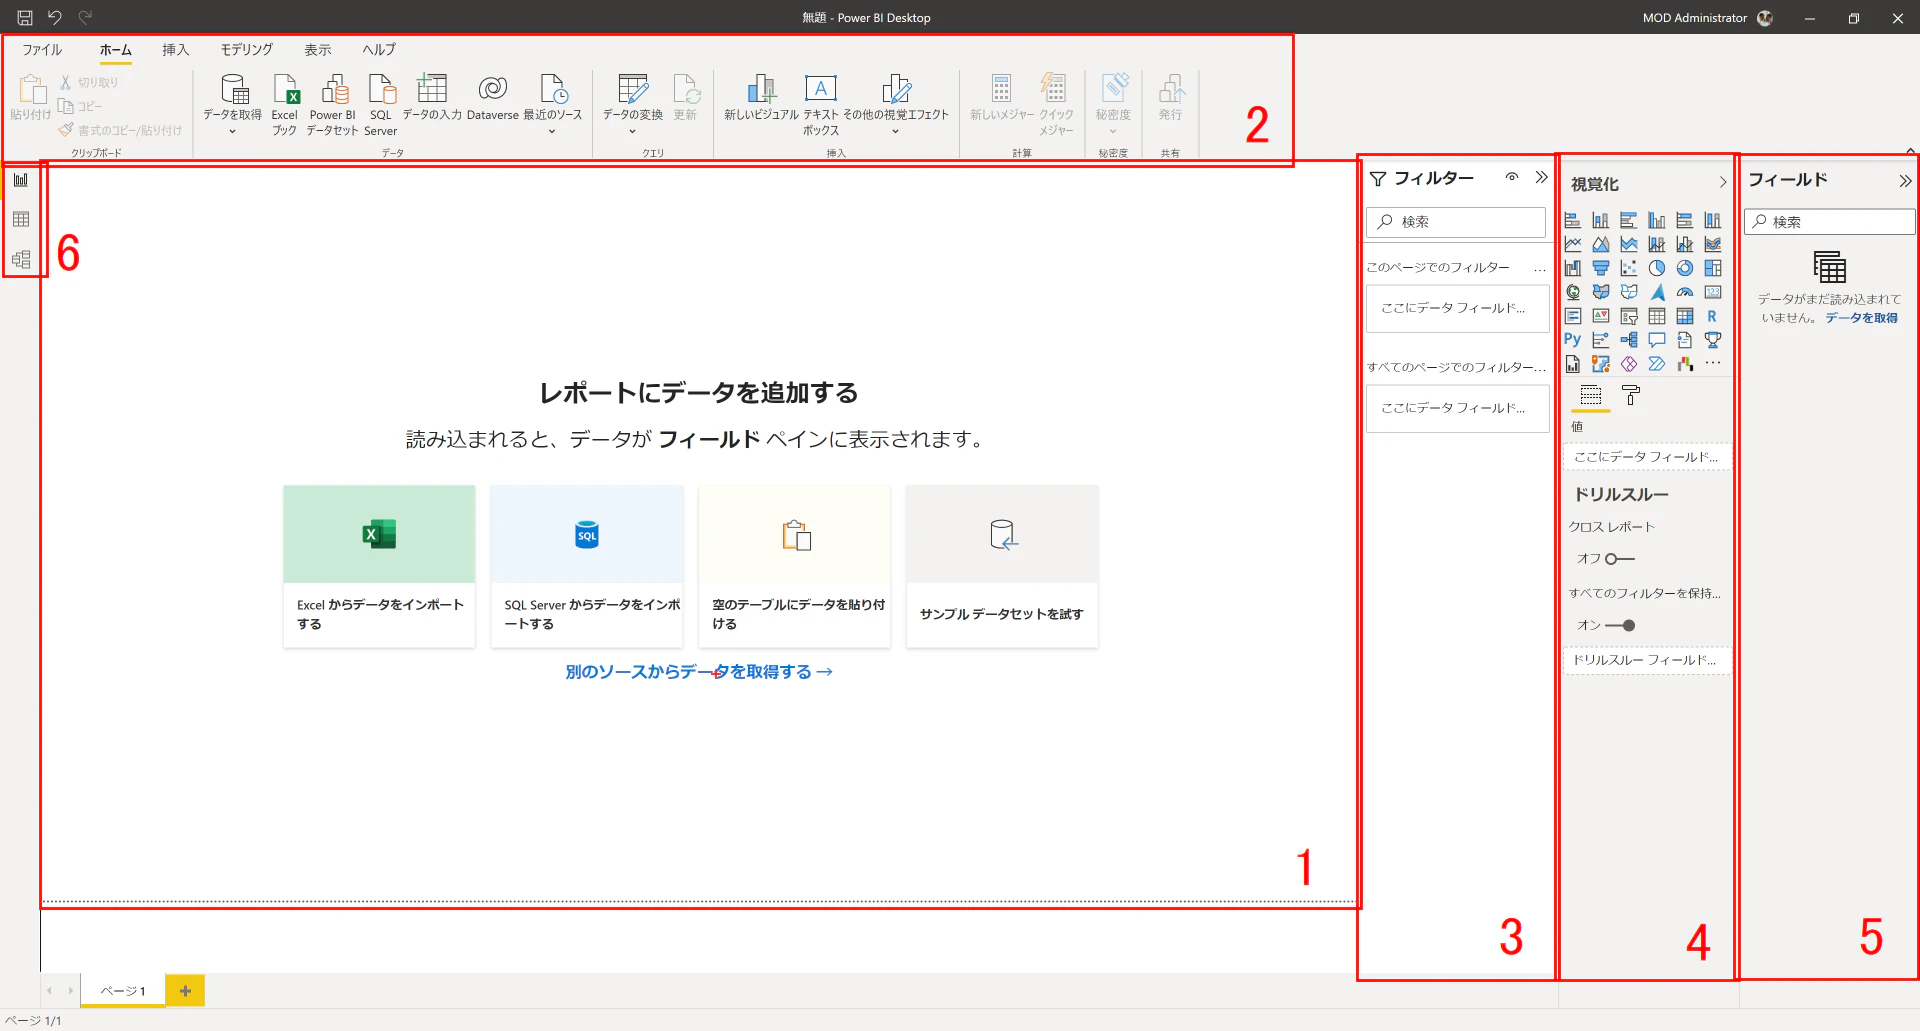Screen dimensions: 1920x1031
Task: Choose the matrix visual
Action: pos(1685,316)
